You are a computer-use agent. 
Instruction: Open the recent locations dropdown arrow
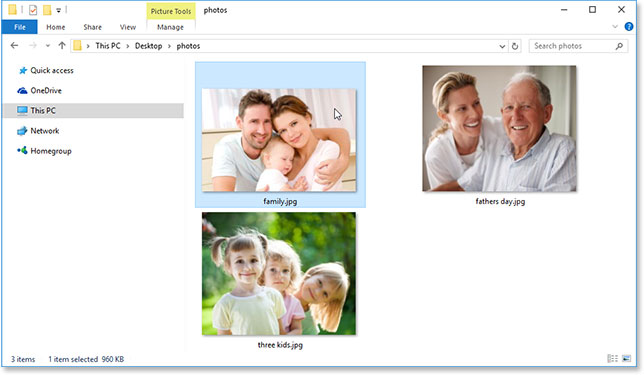point(48,46)
